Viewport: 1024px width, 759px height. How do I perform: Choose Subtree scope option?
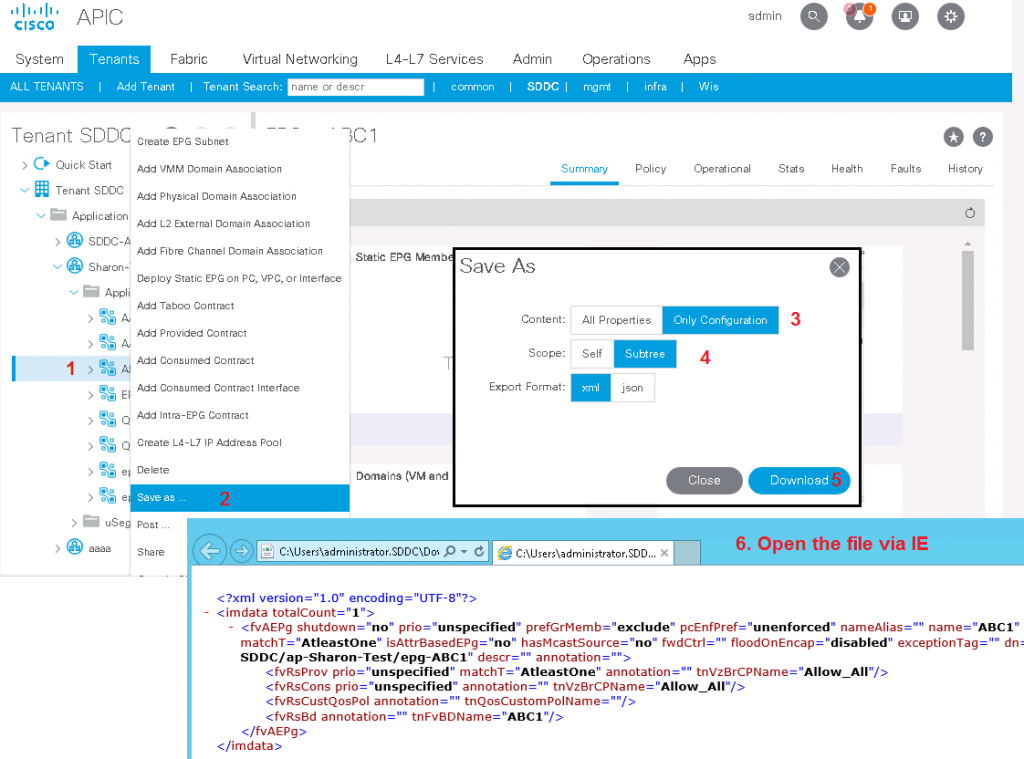click(645, 354)
